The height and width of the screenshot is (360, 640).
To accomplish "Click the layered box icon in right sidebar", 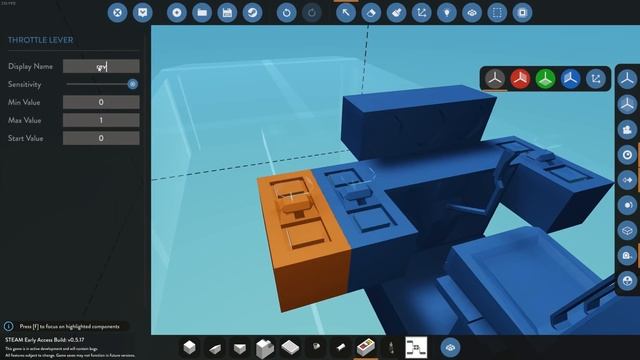I will point(627,231).
